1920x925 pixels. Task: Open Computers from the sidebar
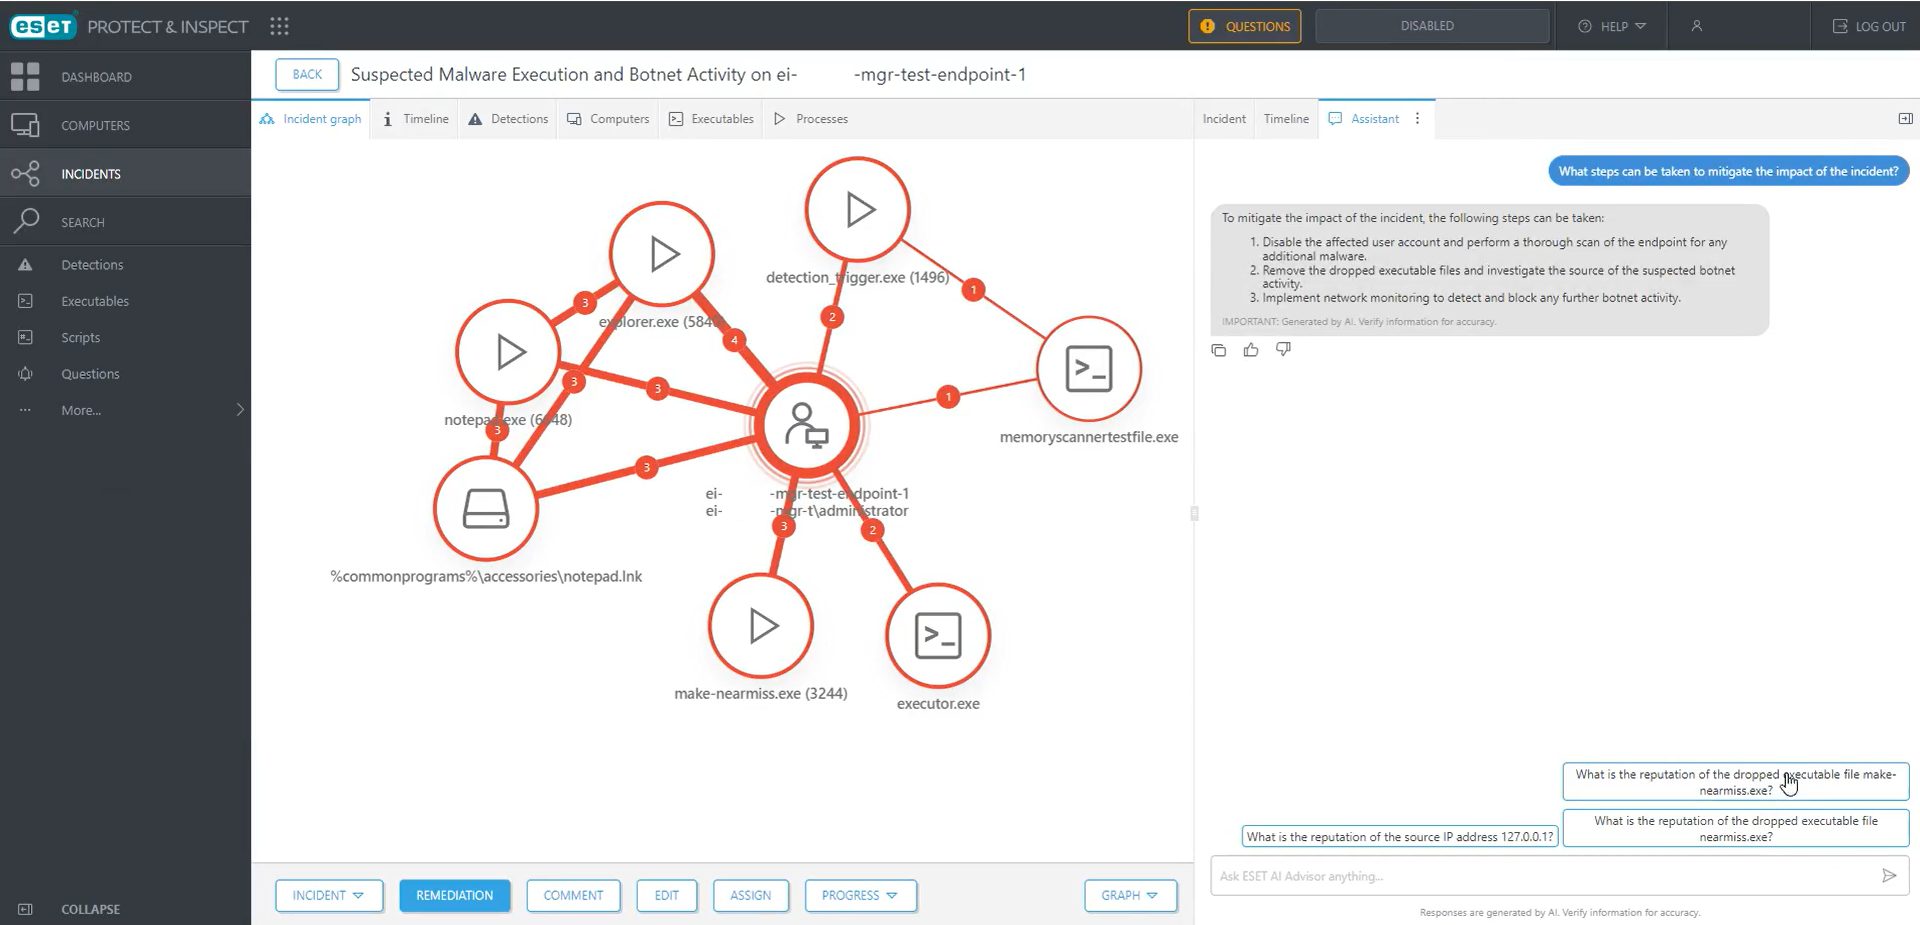pyautogui.click(x=125, y=125)
